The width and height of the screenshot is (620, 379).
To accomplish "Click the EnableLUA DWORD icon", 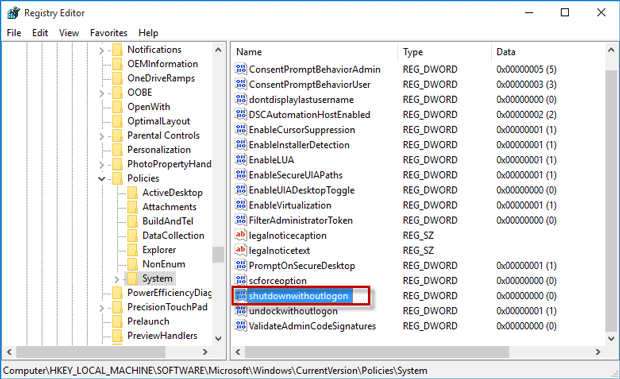I will tap(240, 160).
